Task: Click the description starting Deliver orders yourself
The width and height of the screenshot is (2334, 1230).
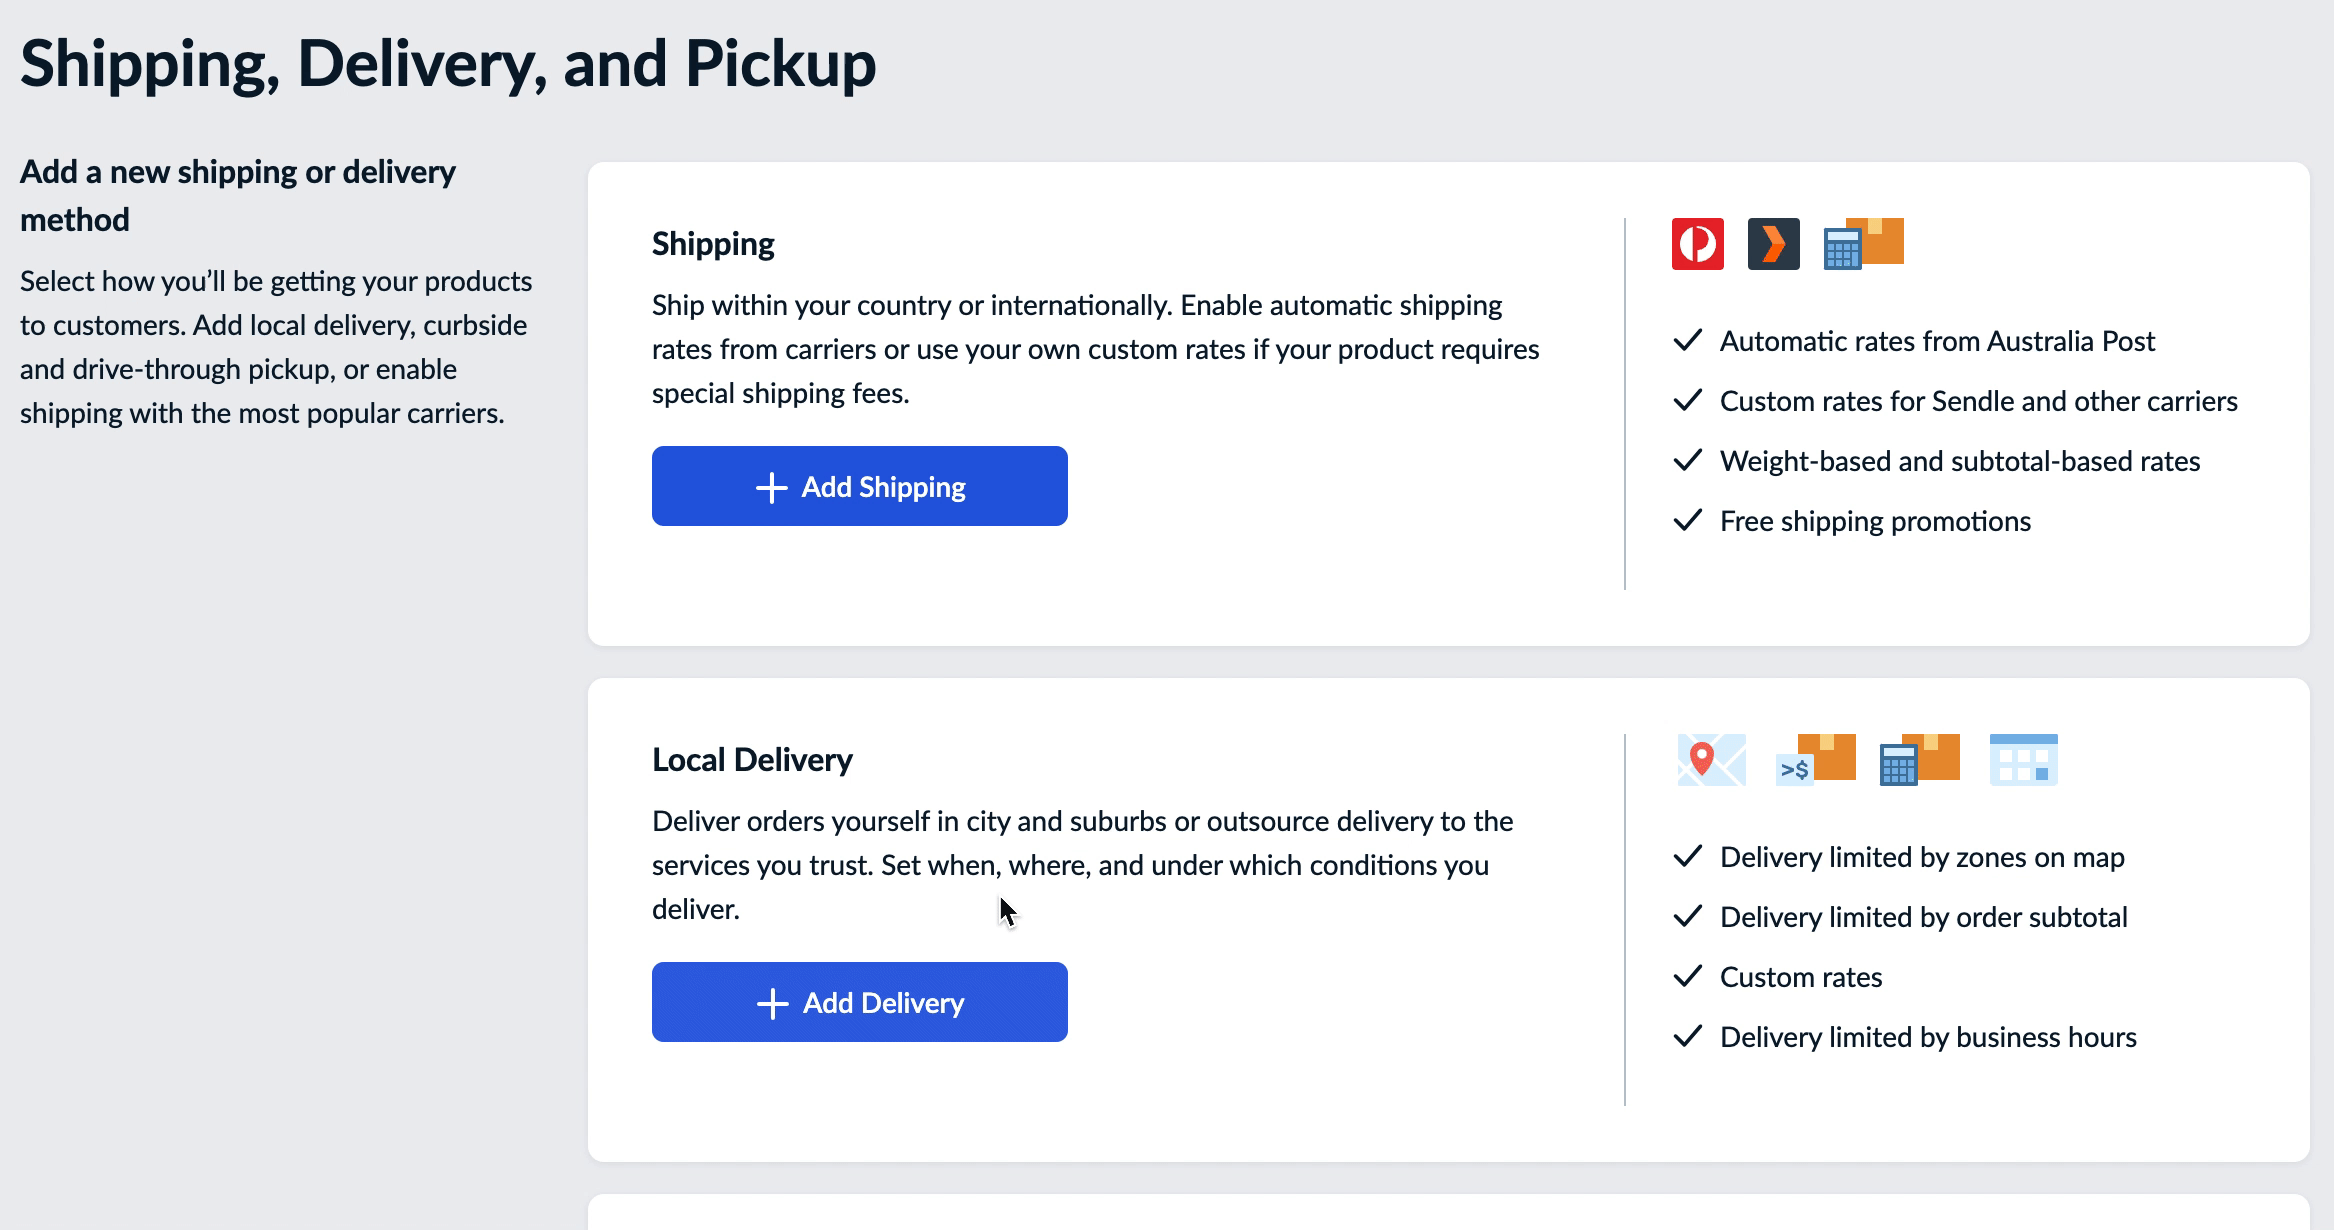Action: coord(1083,865)
